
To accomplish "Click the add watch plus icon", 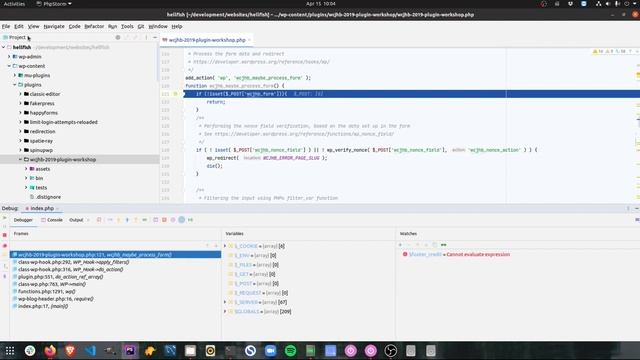I will click(x=400, y=245).
